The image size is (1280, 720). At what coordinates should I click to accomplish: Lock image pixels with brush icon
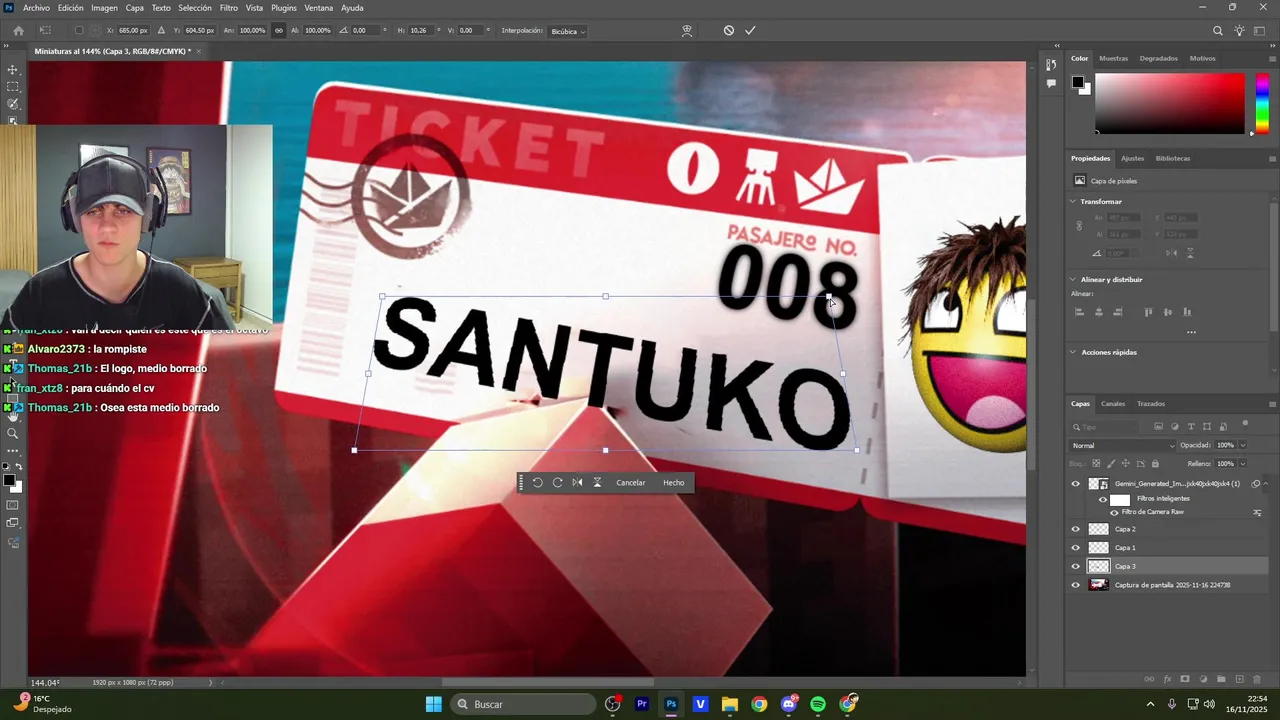click(x=1111, y=464)
